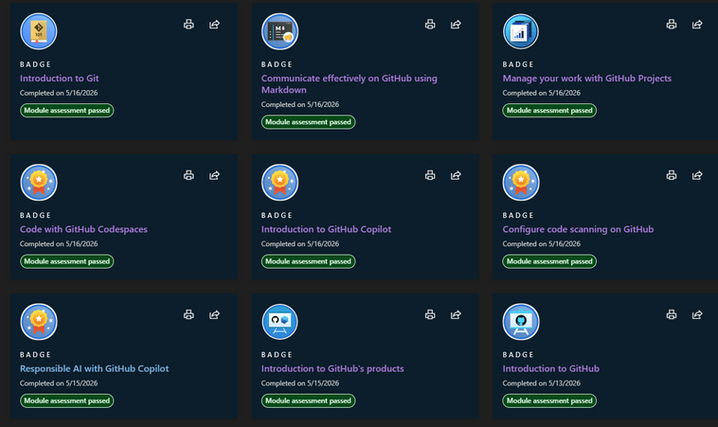Print the Introduction to Git badge

pos(189,24)
